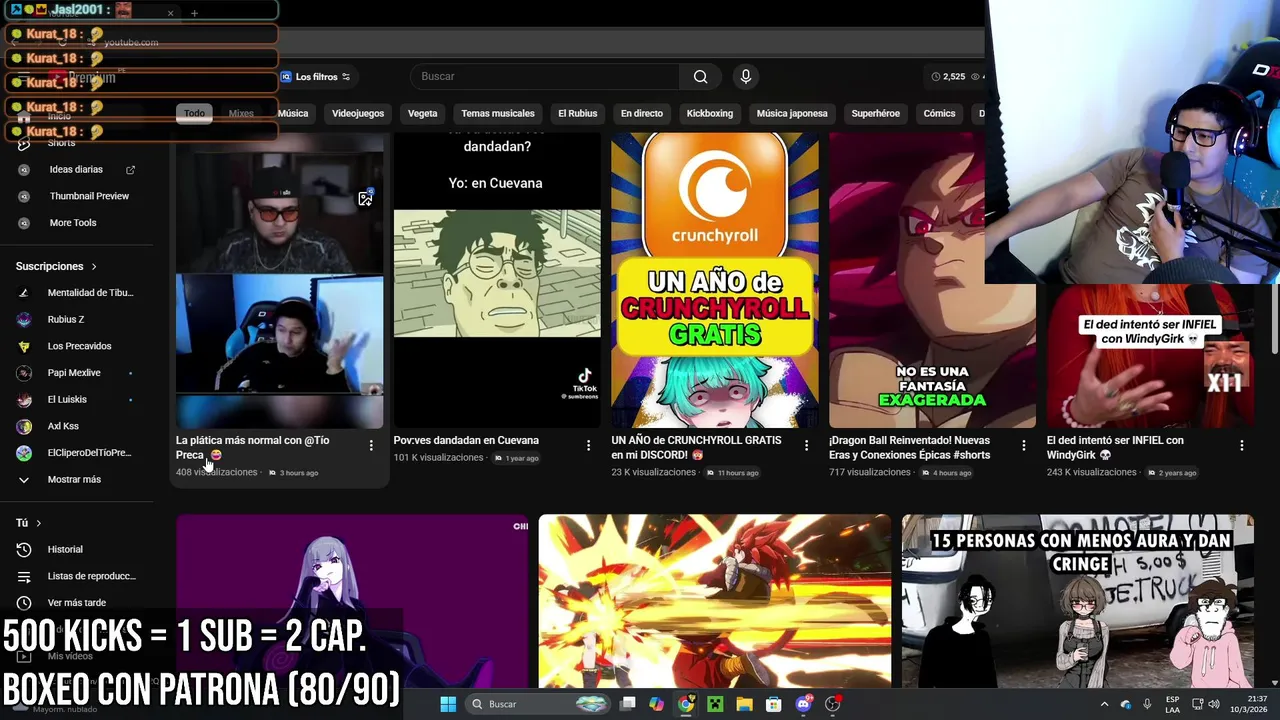Select the Mixes filter chip
Viewport: 1280px width, 720px height.
click(241, 113)
